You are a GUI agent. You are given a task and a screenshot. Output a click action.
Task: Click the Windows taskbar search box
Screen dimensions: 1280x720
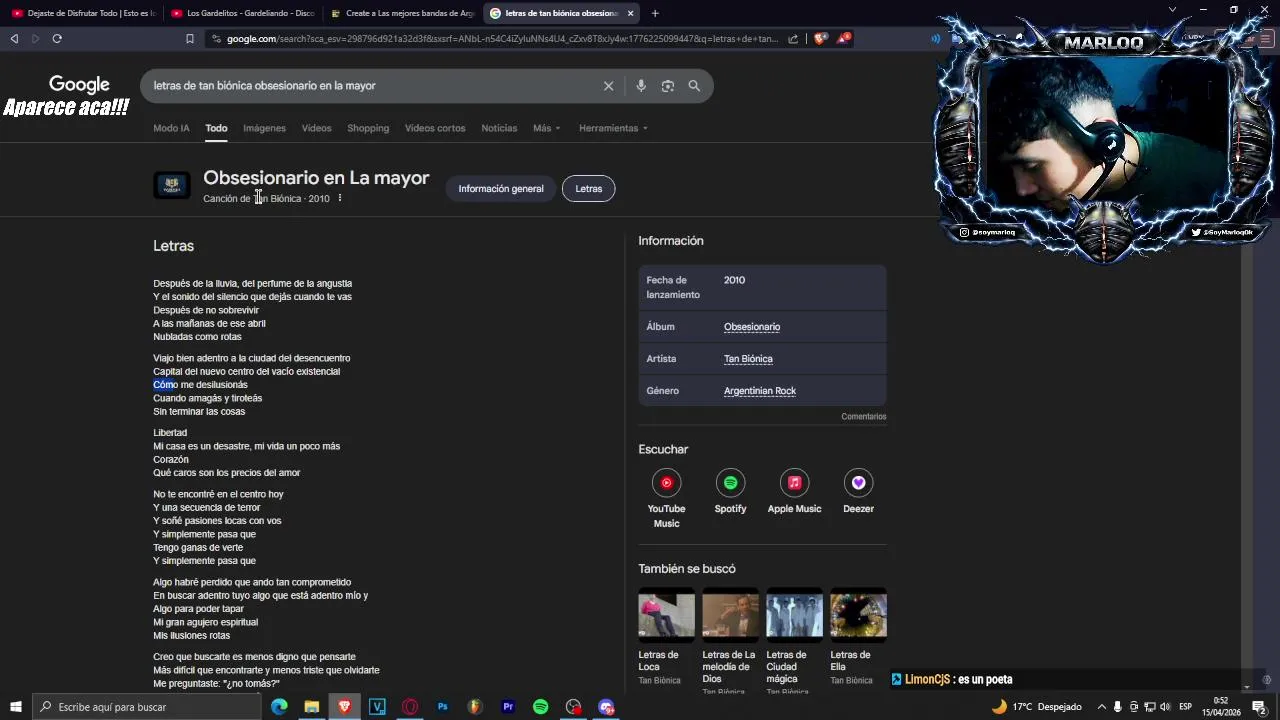146,707
